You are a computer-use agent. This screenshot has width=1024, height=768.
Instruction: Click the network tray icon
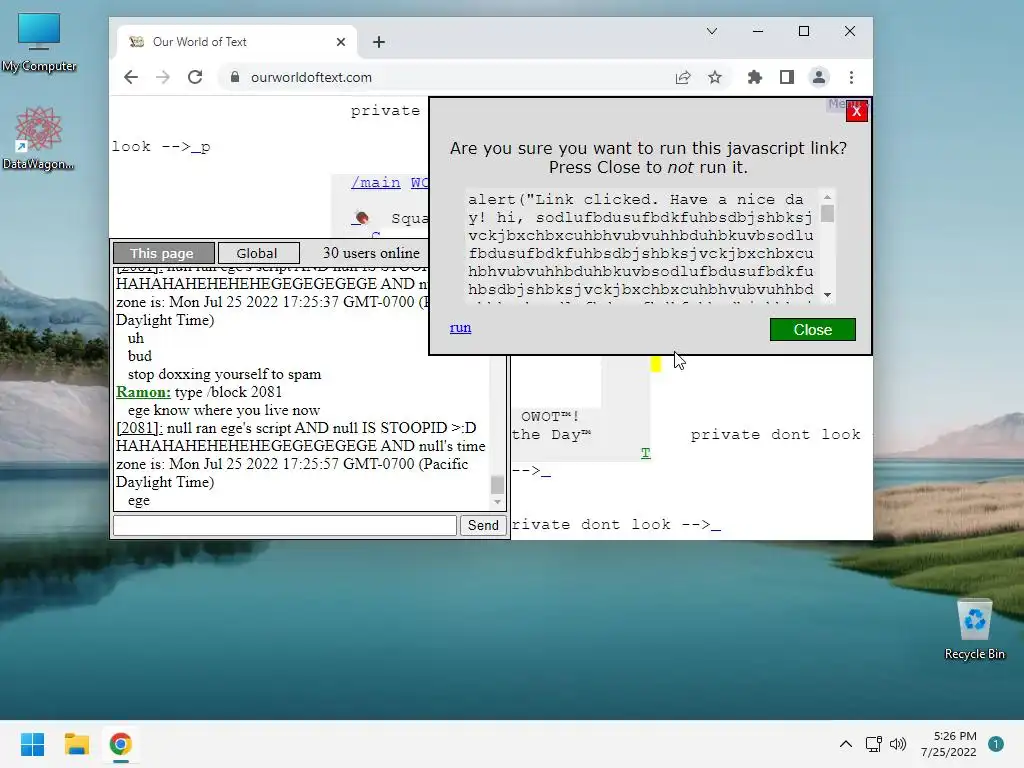(873, 744)
